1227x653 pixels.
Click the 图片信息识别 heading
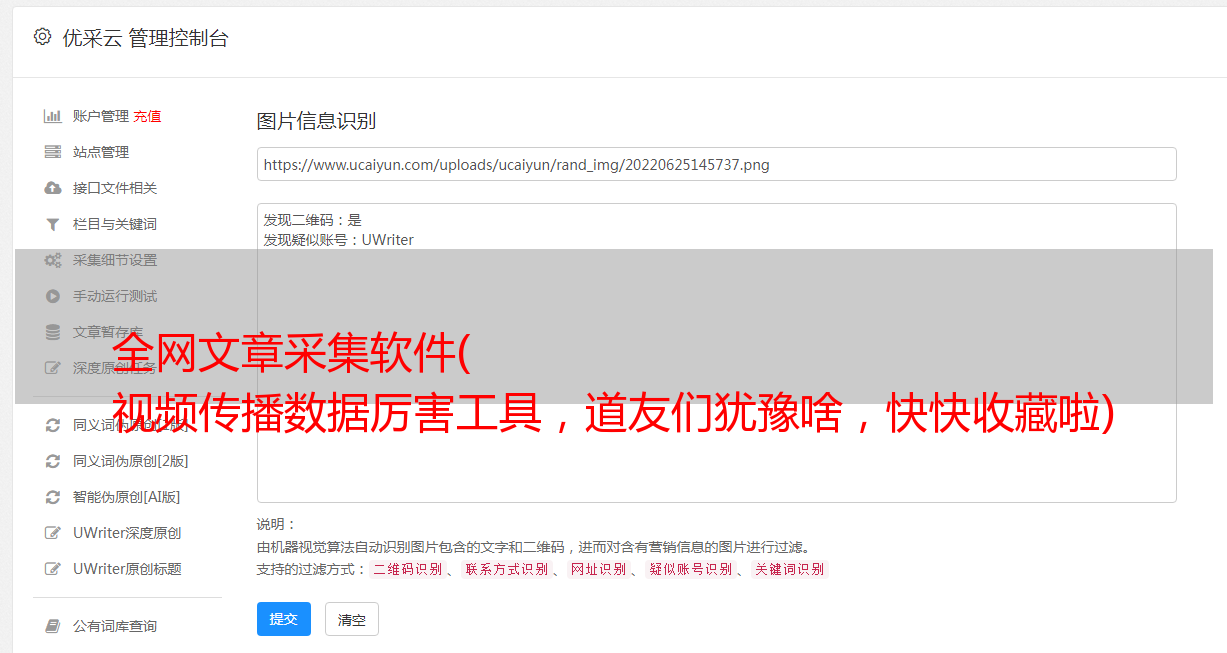[316, 121]
